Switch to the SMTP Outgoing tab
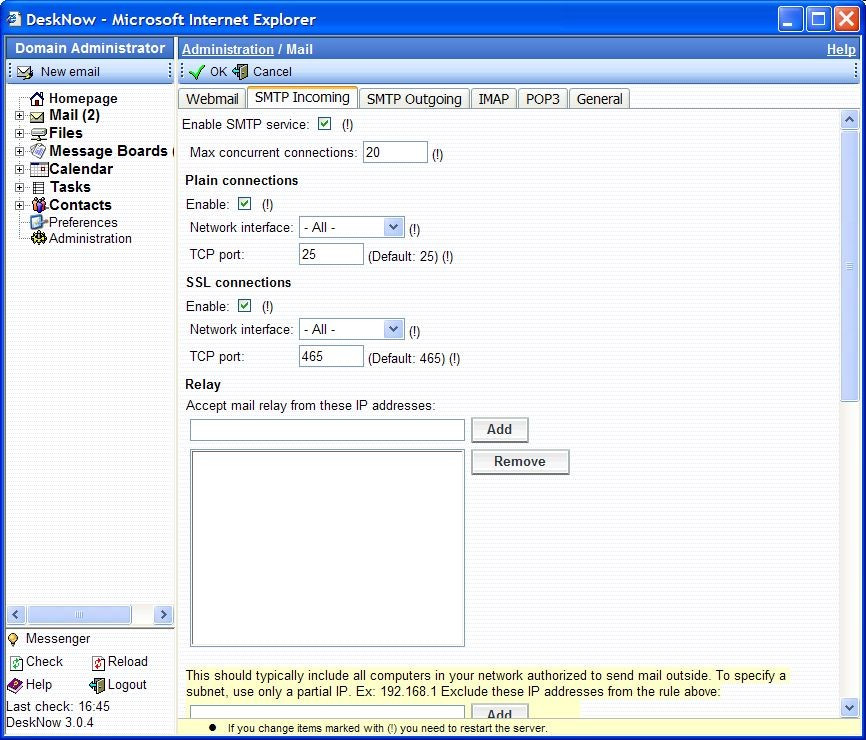Screen dimensions: 866x740 (x=414, y=99)
